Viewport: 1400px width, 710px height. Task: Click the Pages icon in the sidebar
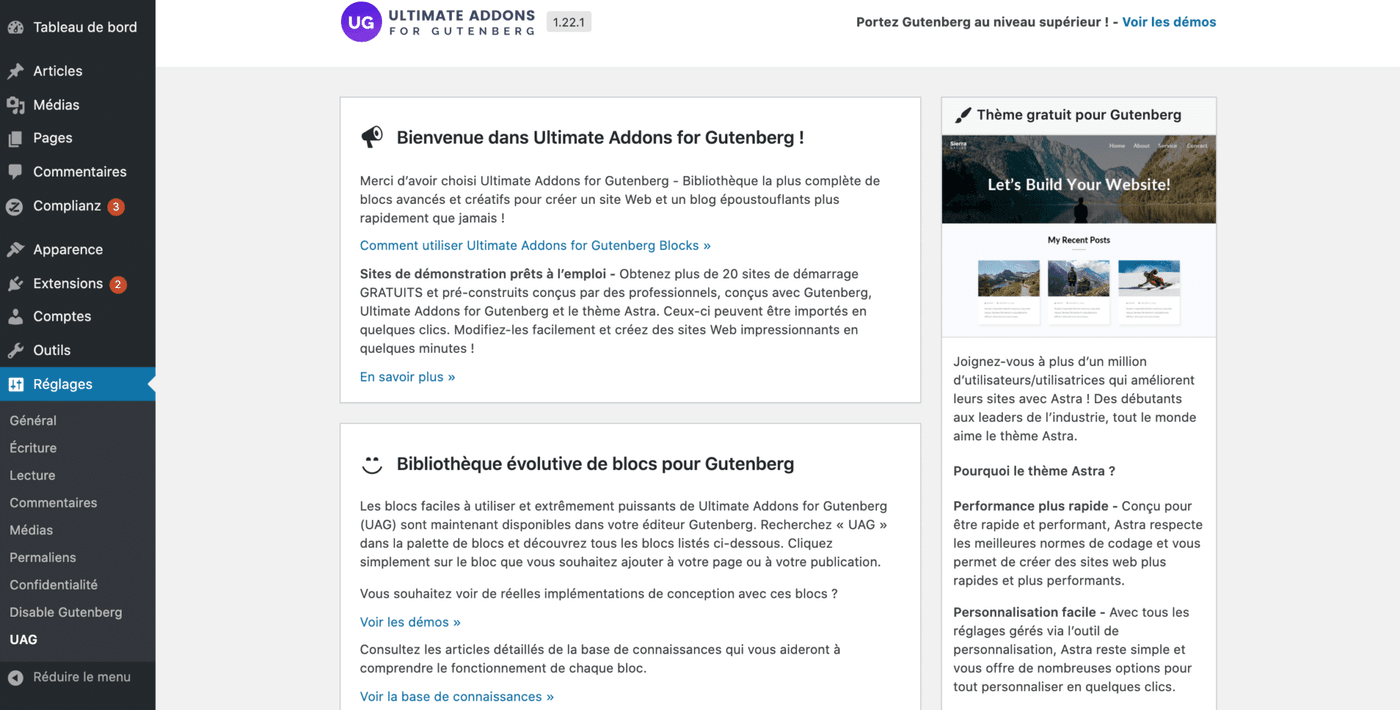[x=16, y=138]
